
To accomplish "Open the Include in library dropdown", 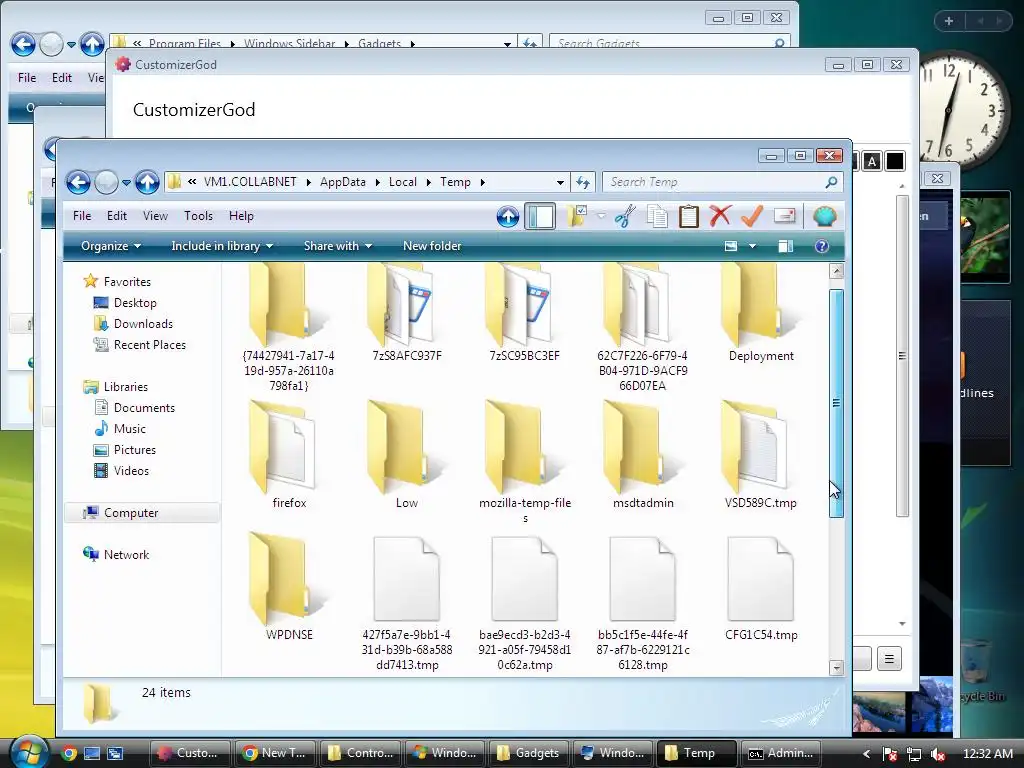I will click(222, 246).
